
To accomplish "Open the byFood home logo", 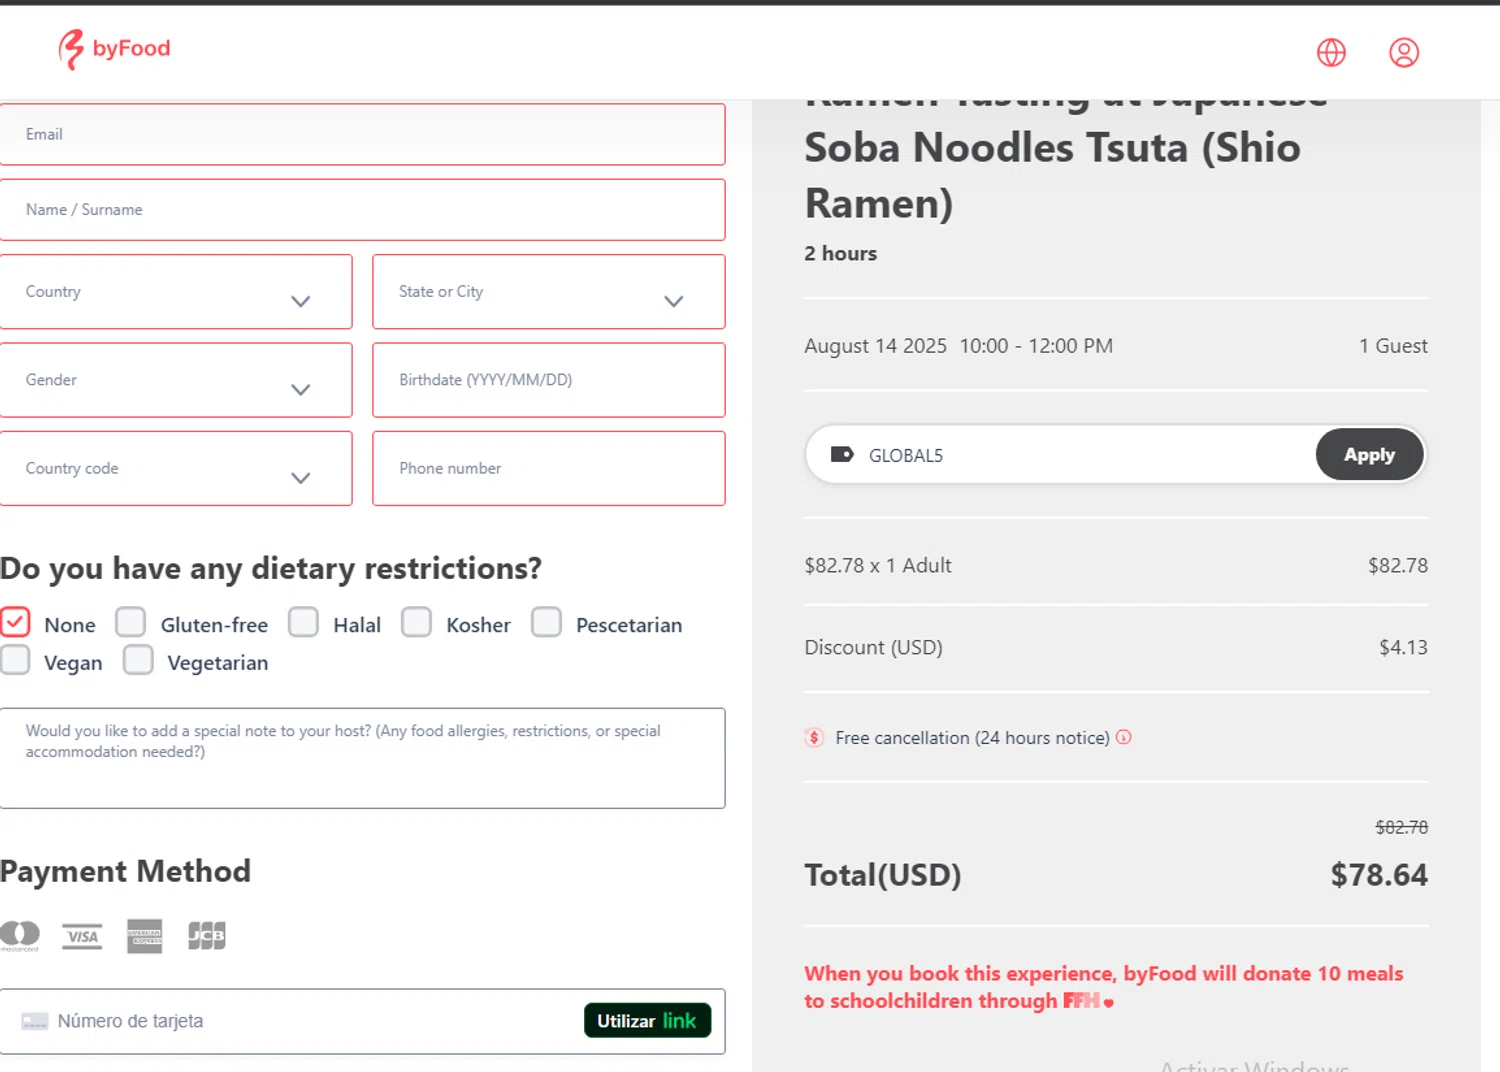I will coord(114,49).
